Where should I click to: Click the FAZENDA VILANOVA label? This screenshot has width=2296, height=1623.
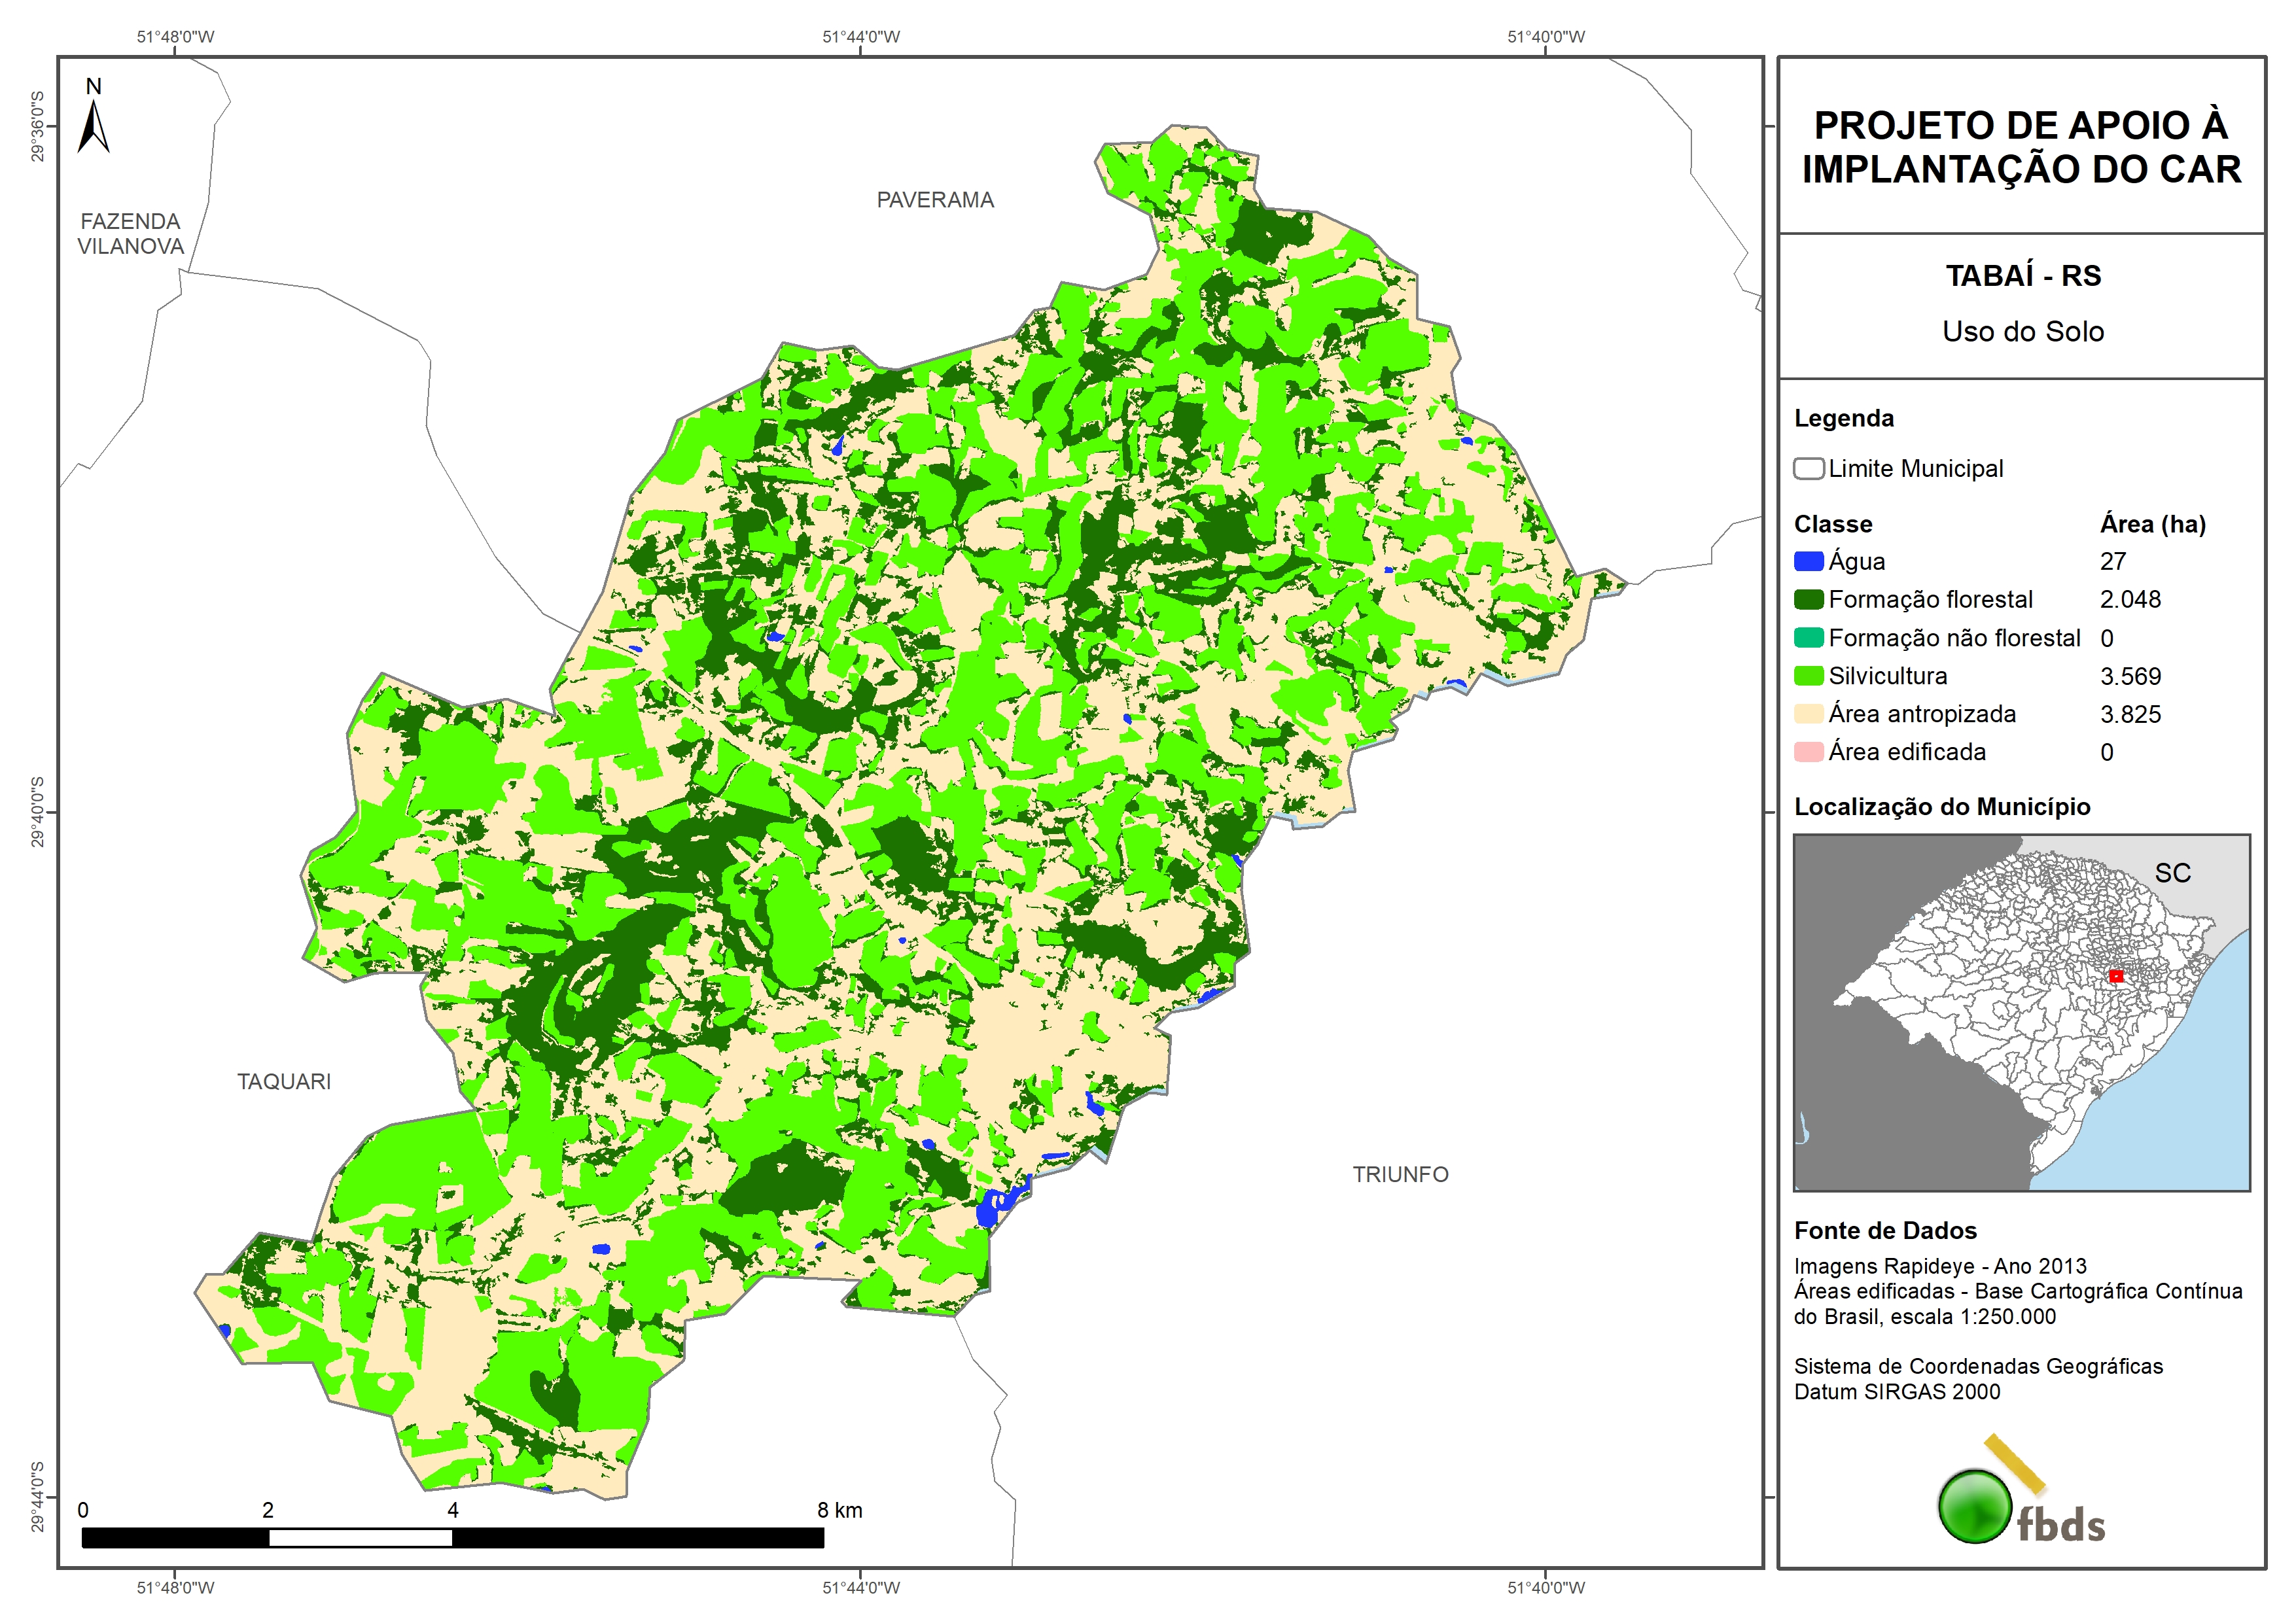131,233
